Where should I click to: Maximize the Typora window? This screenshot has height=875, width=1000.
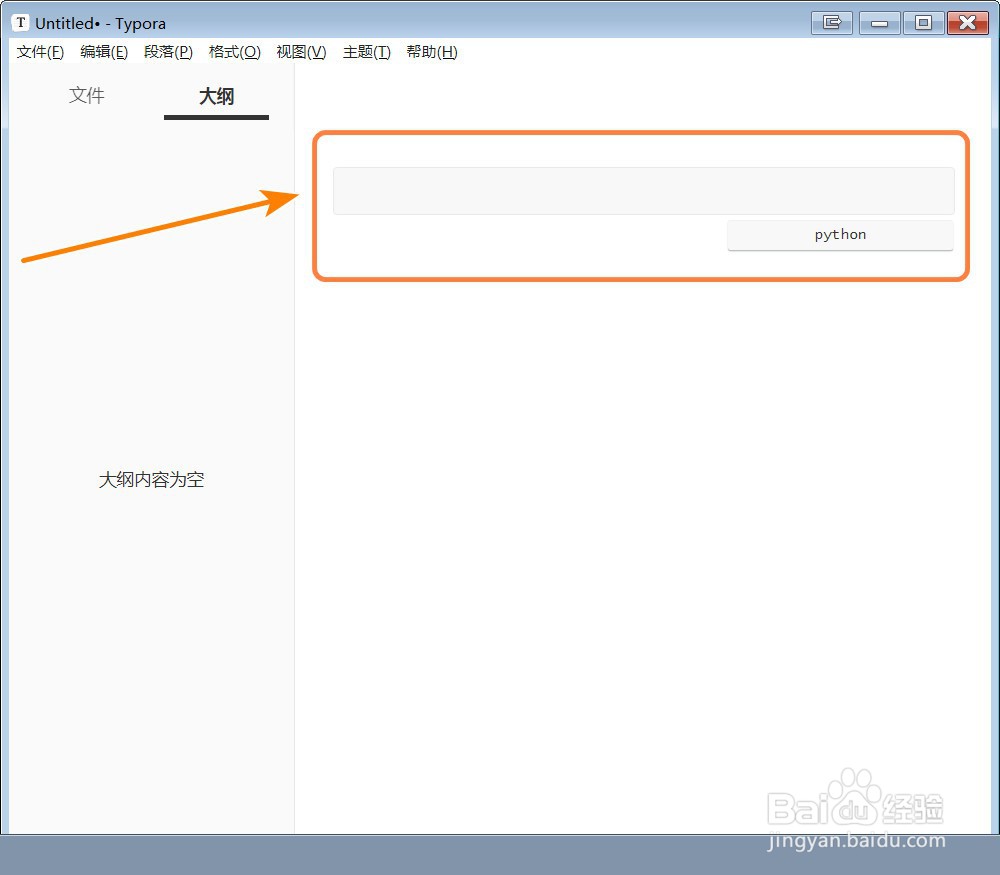click(x=923, y=23)
